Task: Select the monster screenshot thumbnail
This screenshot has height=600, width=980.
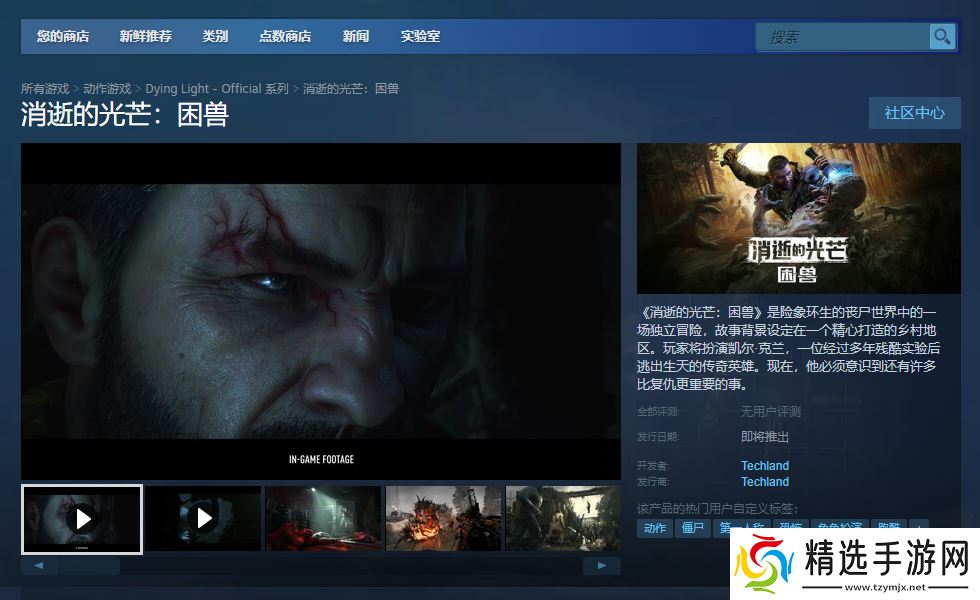Action: click(x=443, y=518)
